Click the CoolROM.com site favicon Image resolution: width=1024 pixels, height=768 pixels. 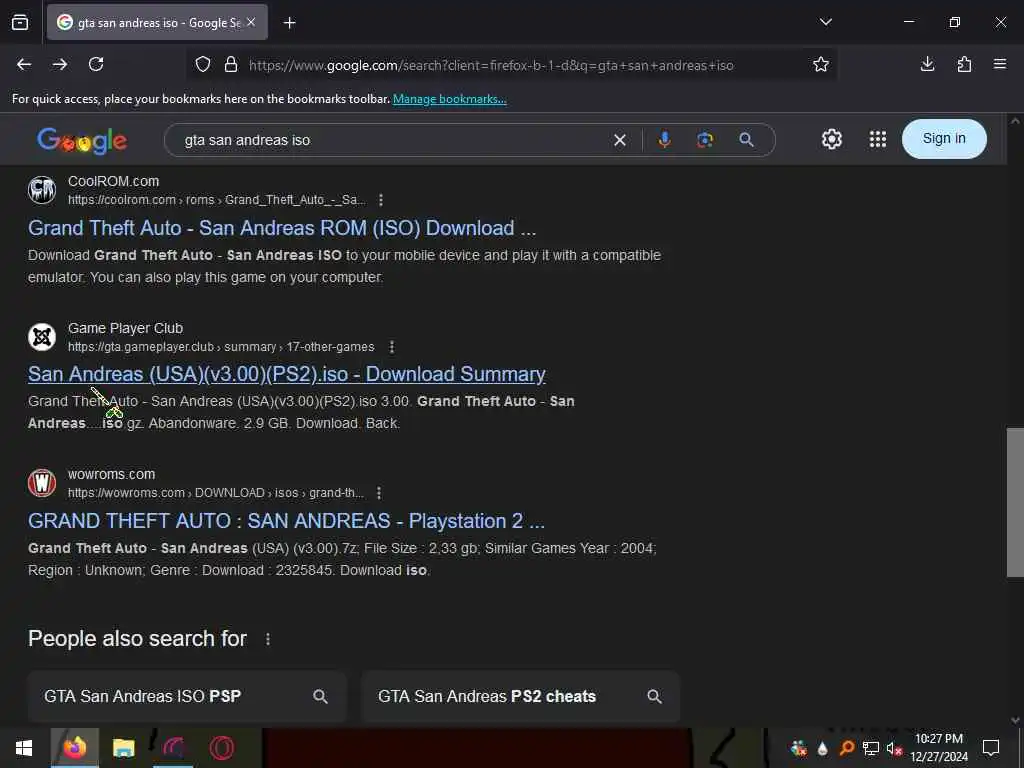(x=42, y=190)
